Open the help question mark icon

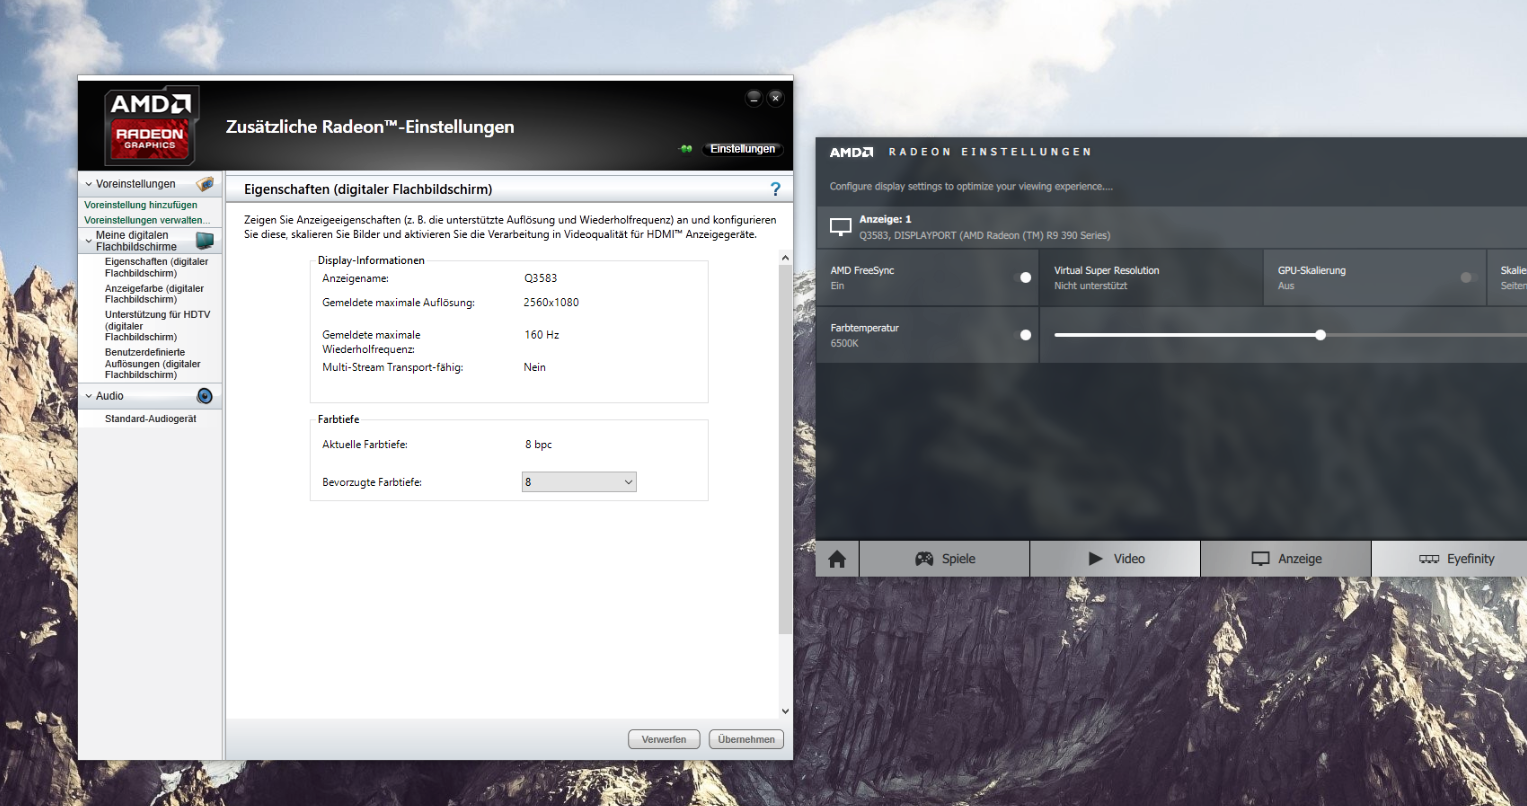(x=775, y=188)
